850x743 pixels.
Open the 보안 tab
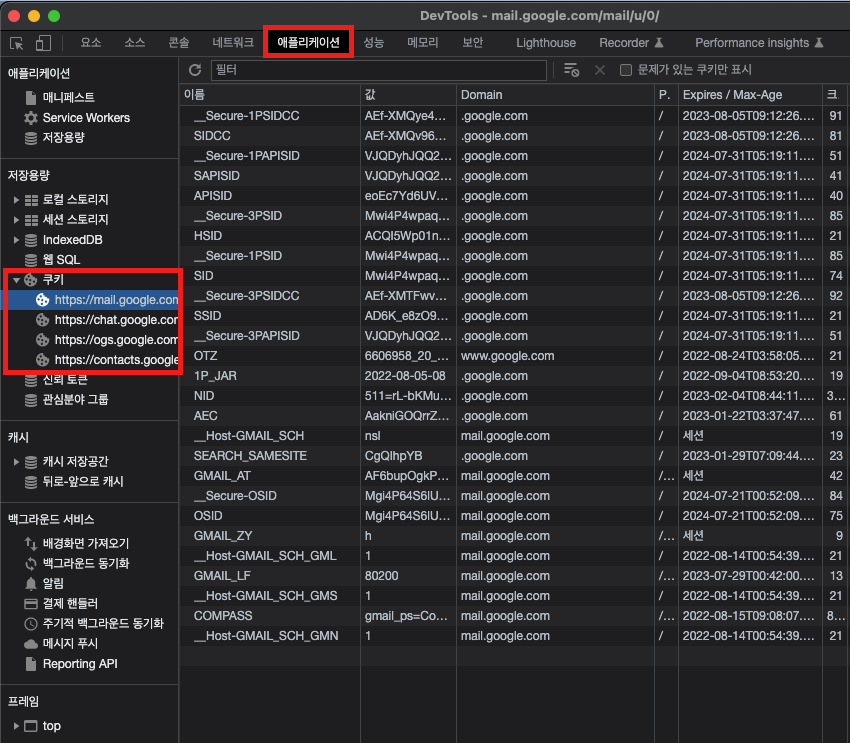[473, 43]
